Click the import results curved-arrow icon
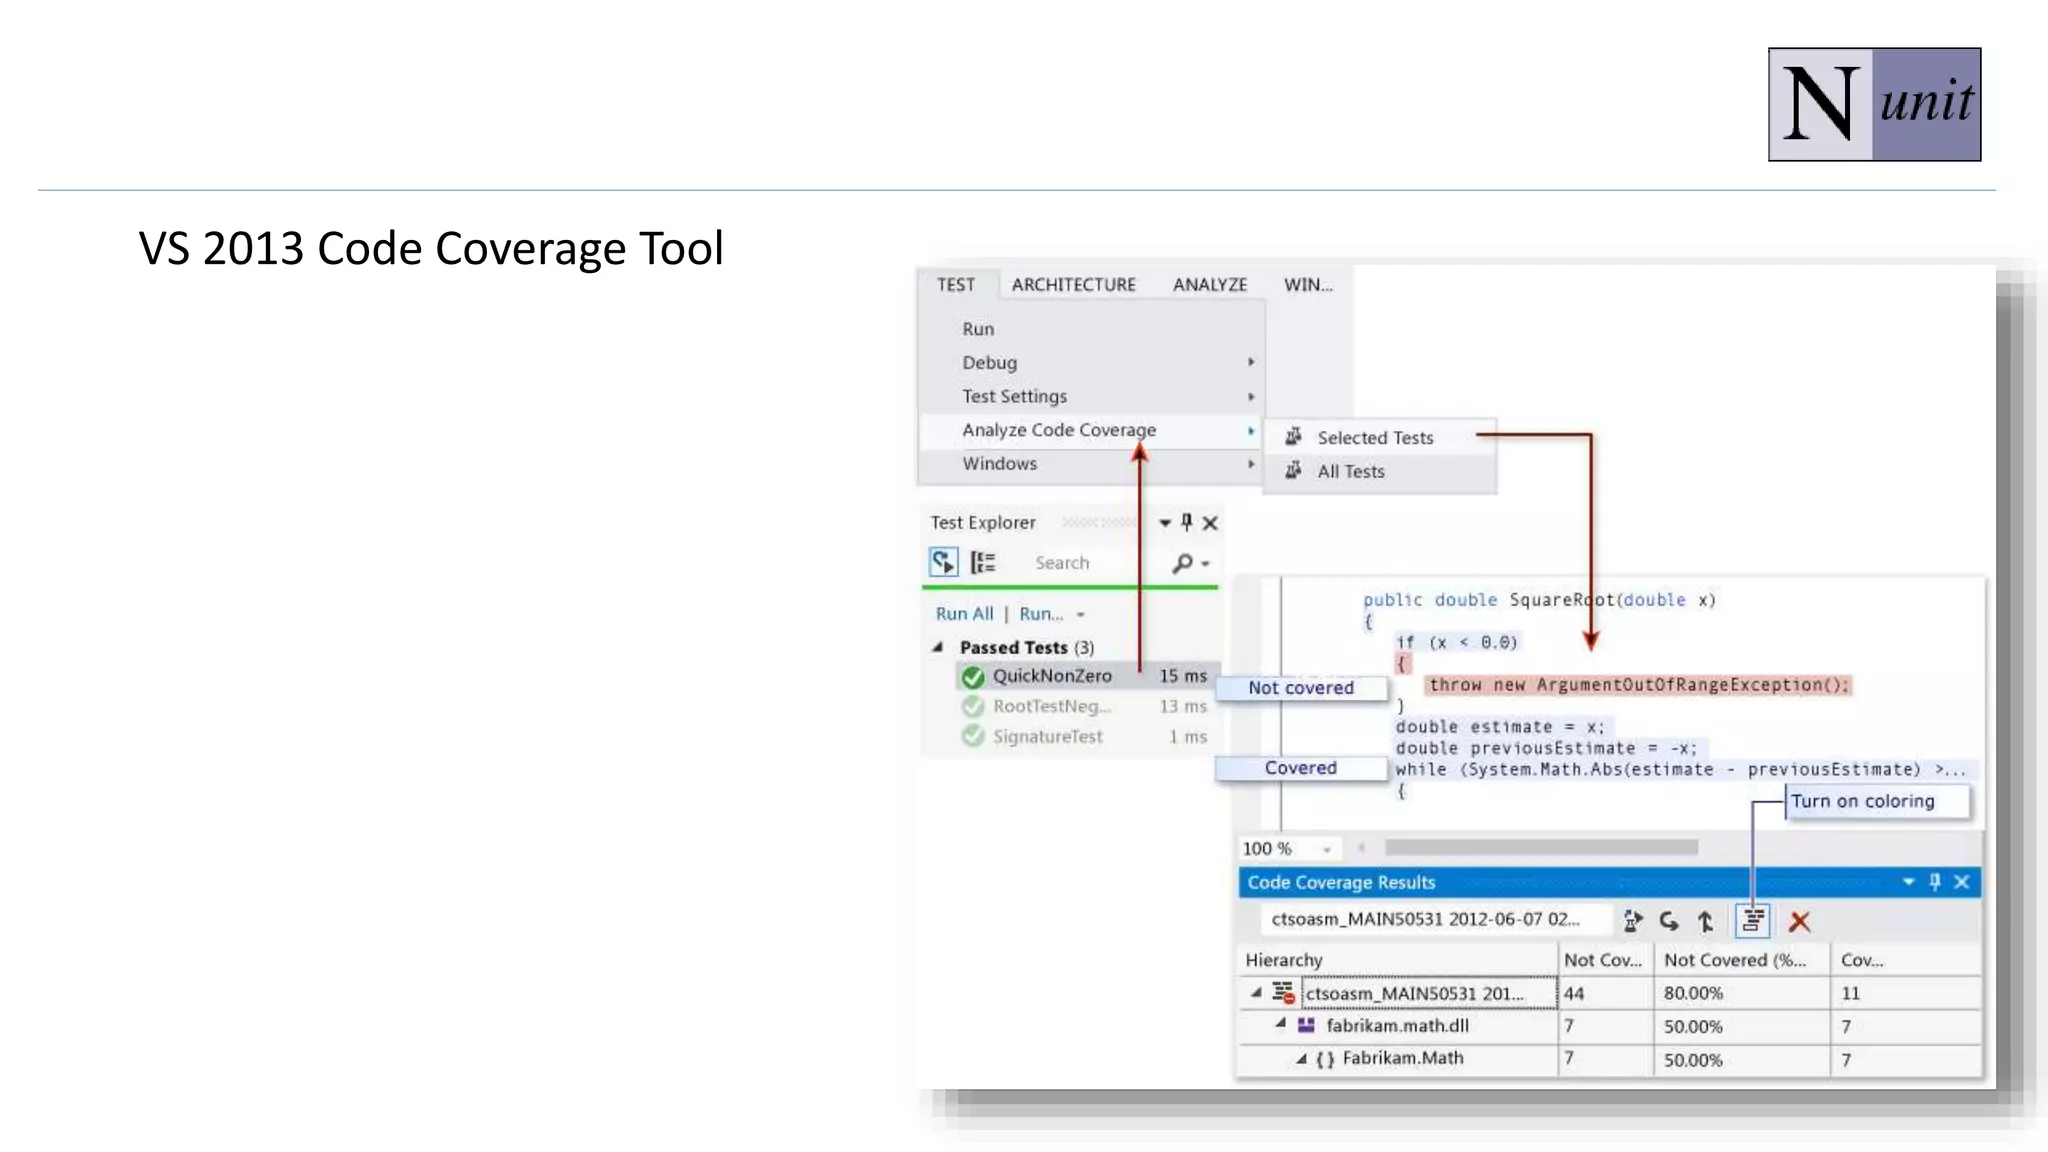 click(1669, 921)
